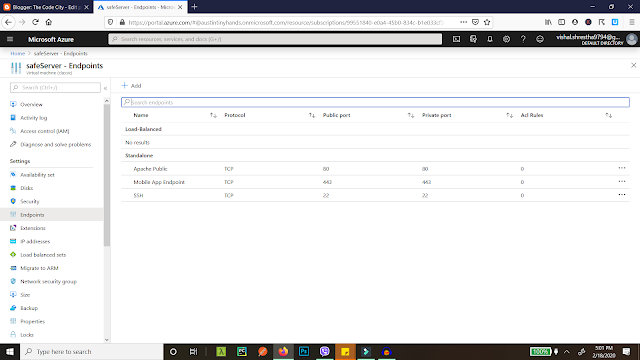Sort the table by Public port
Viewport: 640px width, 360px height.
(411, 116)
